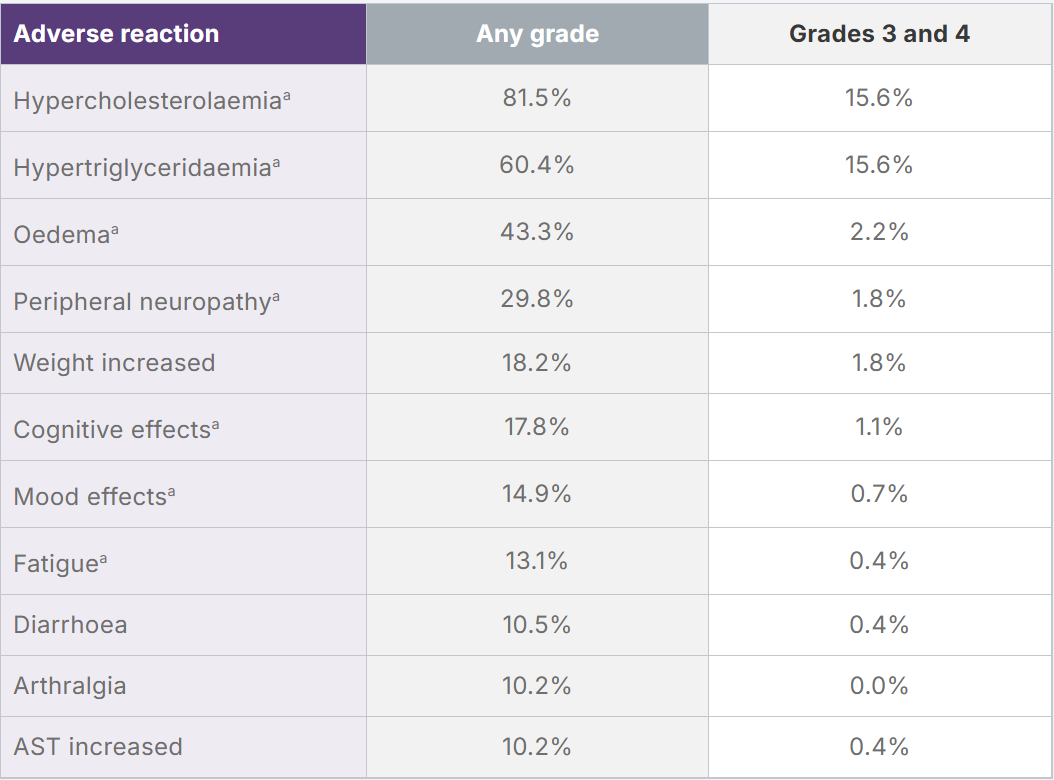Viewport: 1054px width, 780px height.
Task: Select the Weight increased row label
Action: click(x=114, y=362)
